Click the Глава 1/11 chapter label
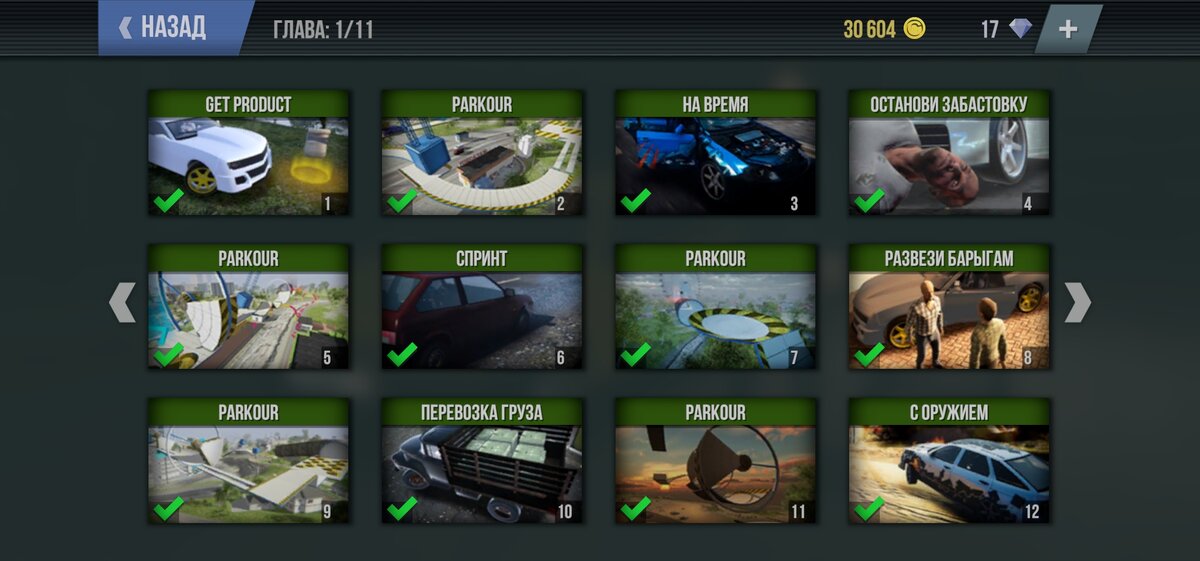 [x=323, y=29]
